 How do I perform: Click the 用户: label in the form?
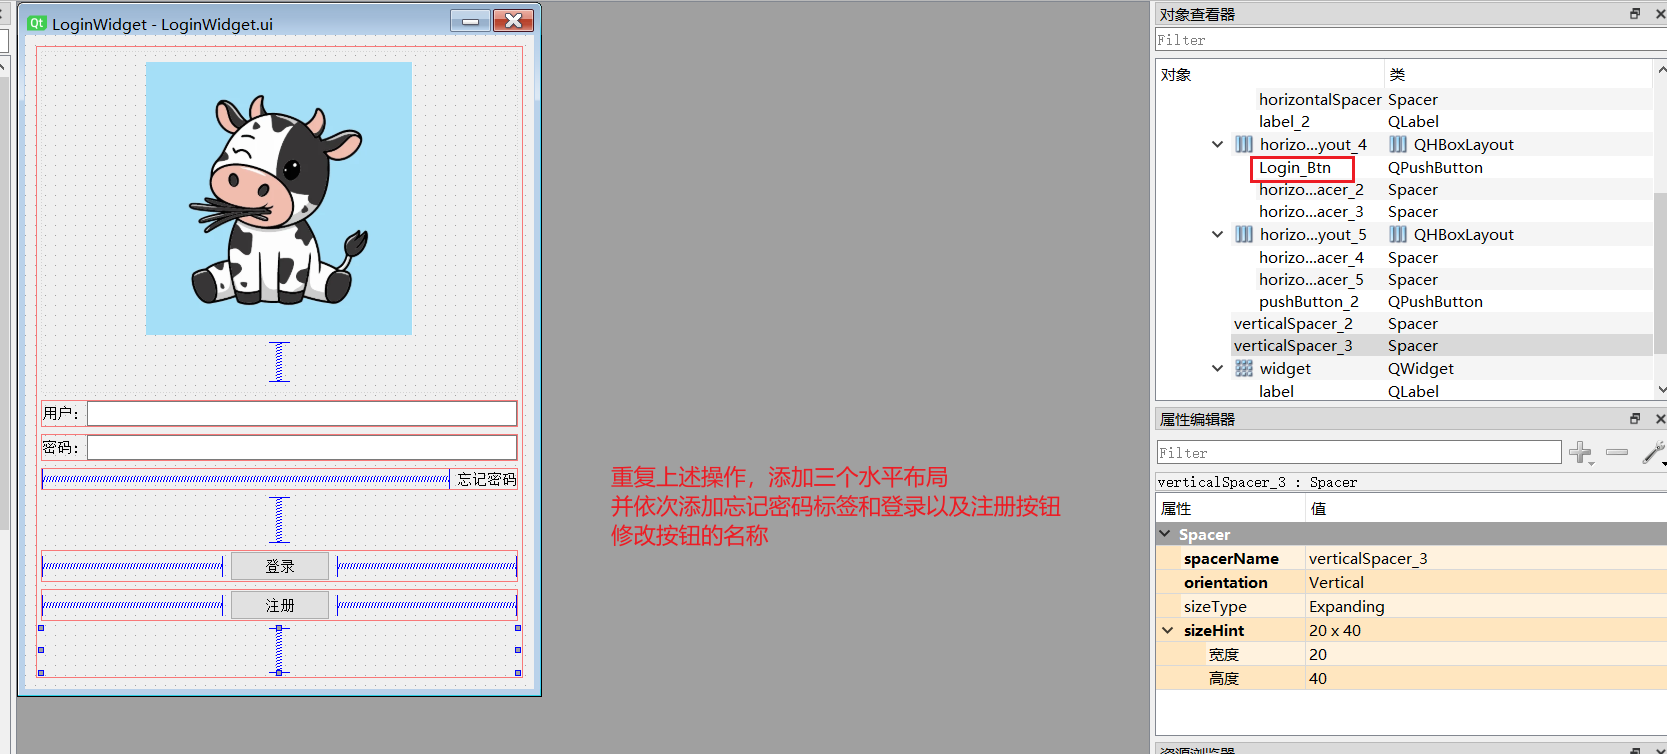(x=61, y=413)
